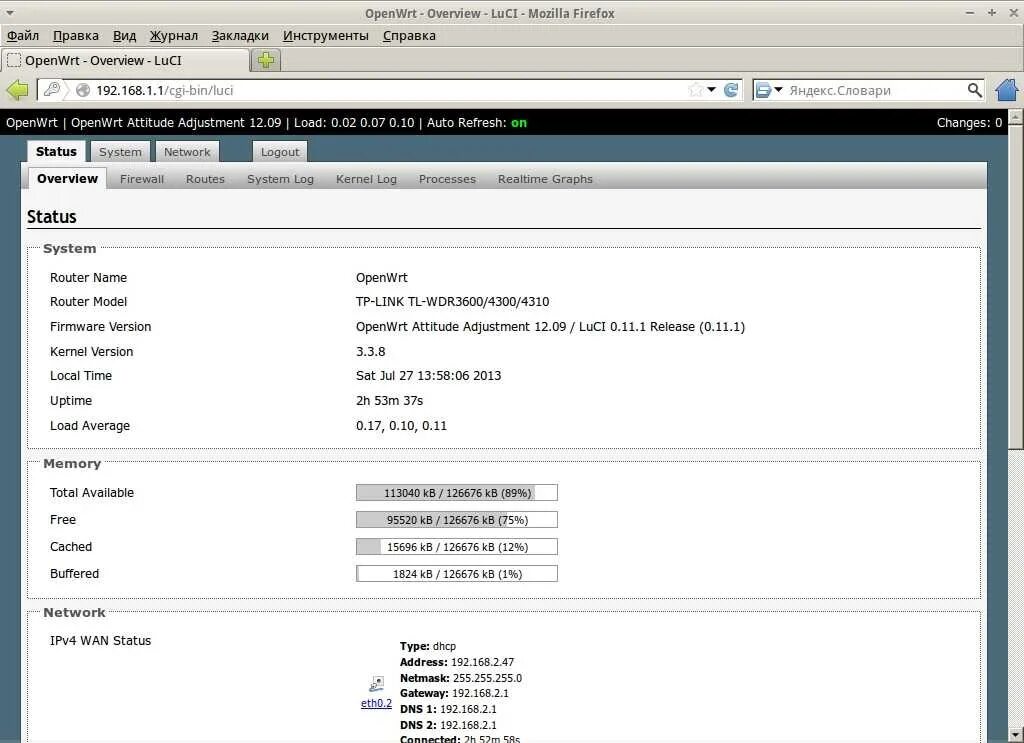Screen dimensions: 1024x743
Task: Click load average 0.17, 0.10, 0.11
Action: pos(401,426)
